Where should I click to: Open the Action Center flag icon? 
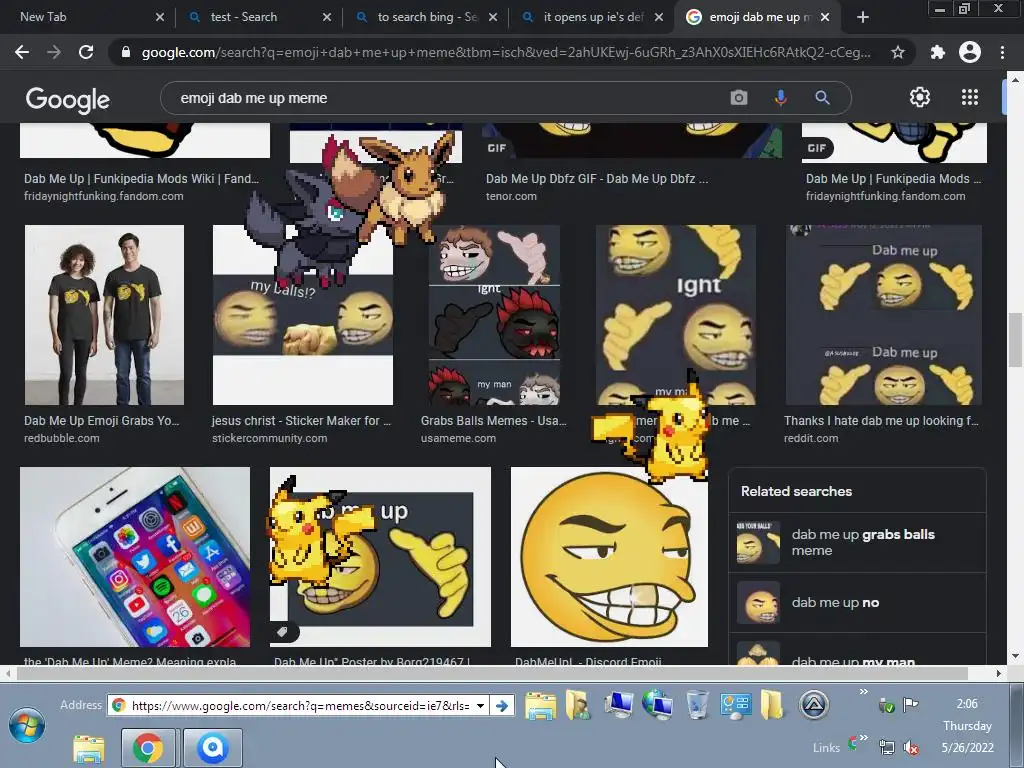coord(910,705)
